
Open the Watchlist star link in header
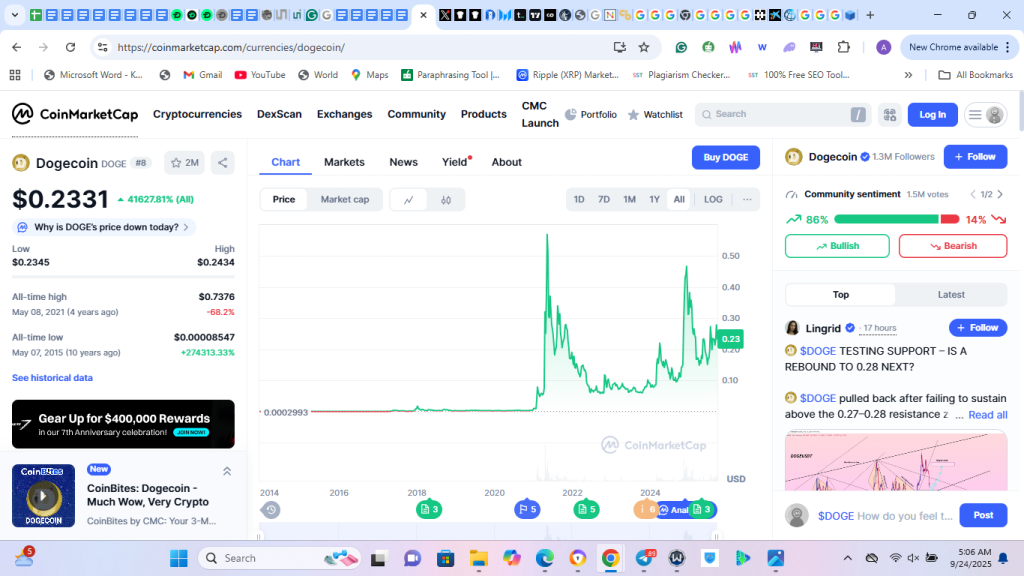655,114
